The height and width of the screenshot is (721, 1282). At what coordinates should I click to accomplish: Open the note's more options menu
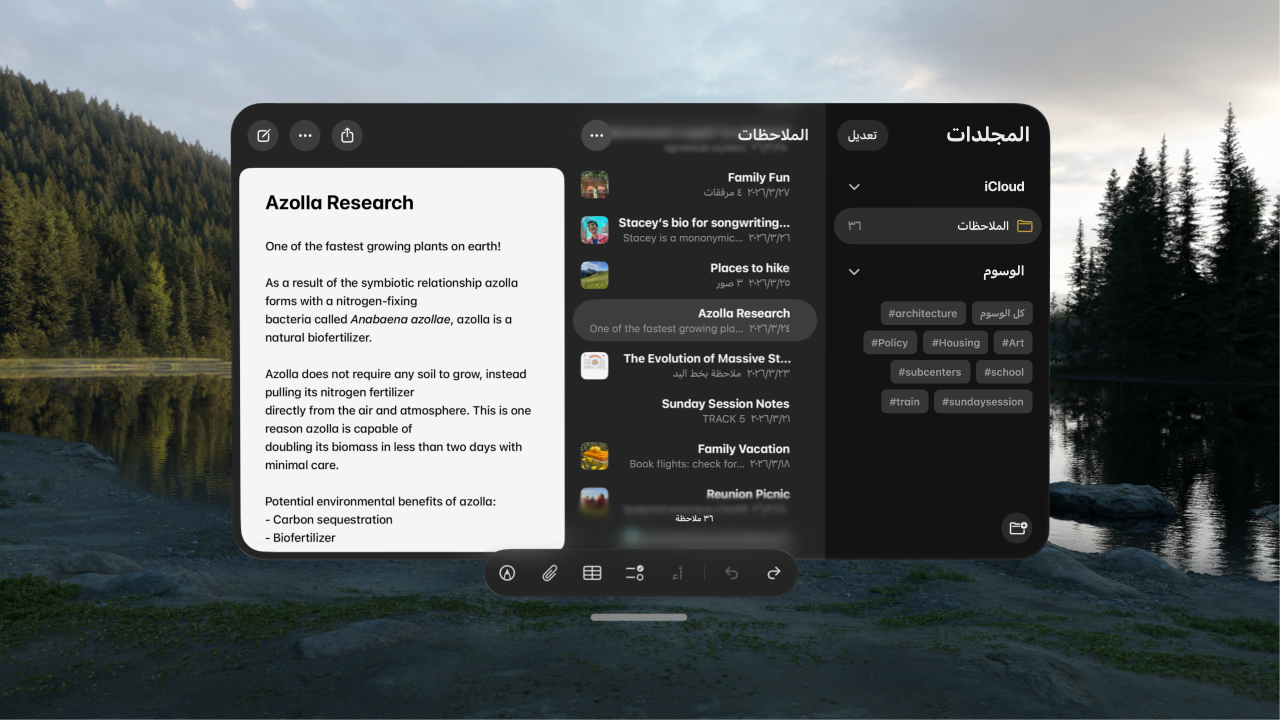click(305, 135)
